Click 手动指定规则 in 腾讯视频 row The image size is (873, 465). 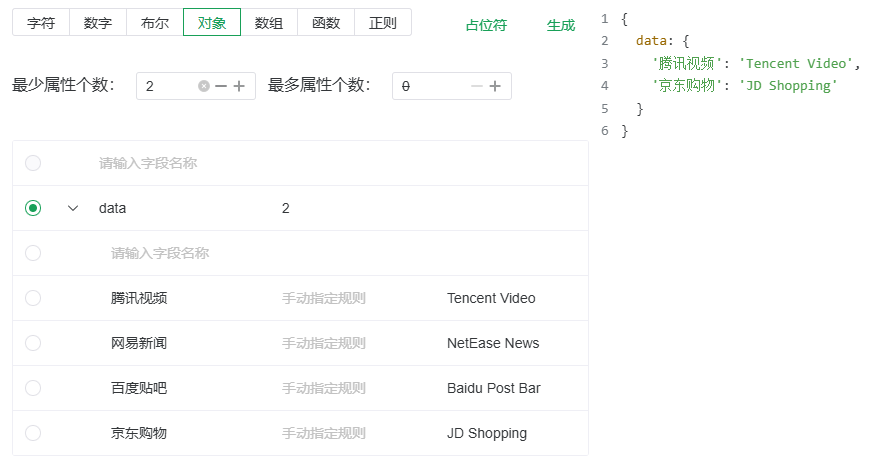(323, 298)
